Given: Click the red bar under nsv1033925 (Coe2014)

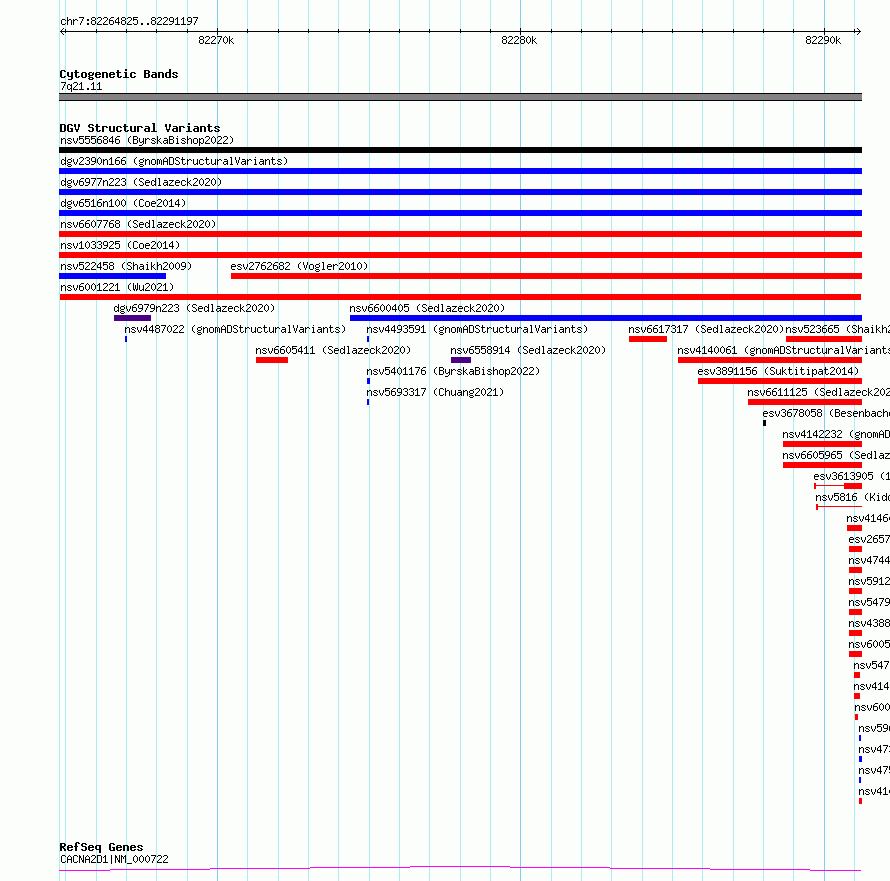Looking at the screenshot, I should (460, 255).
